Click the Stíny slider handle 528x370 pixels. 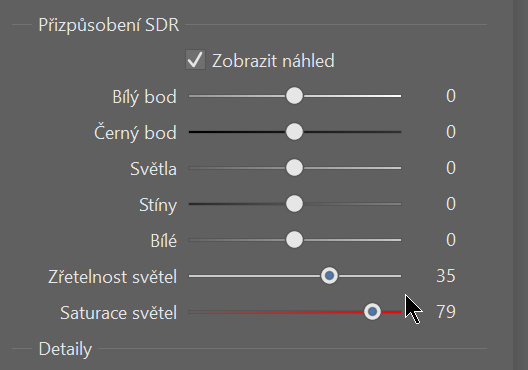pyautogui.click(x=294, y=204)
